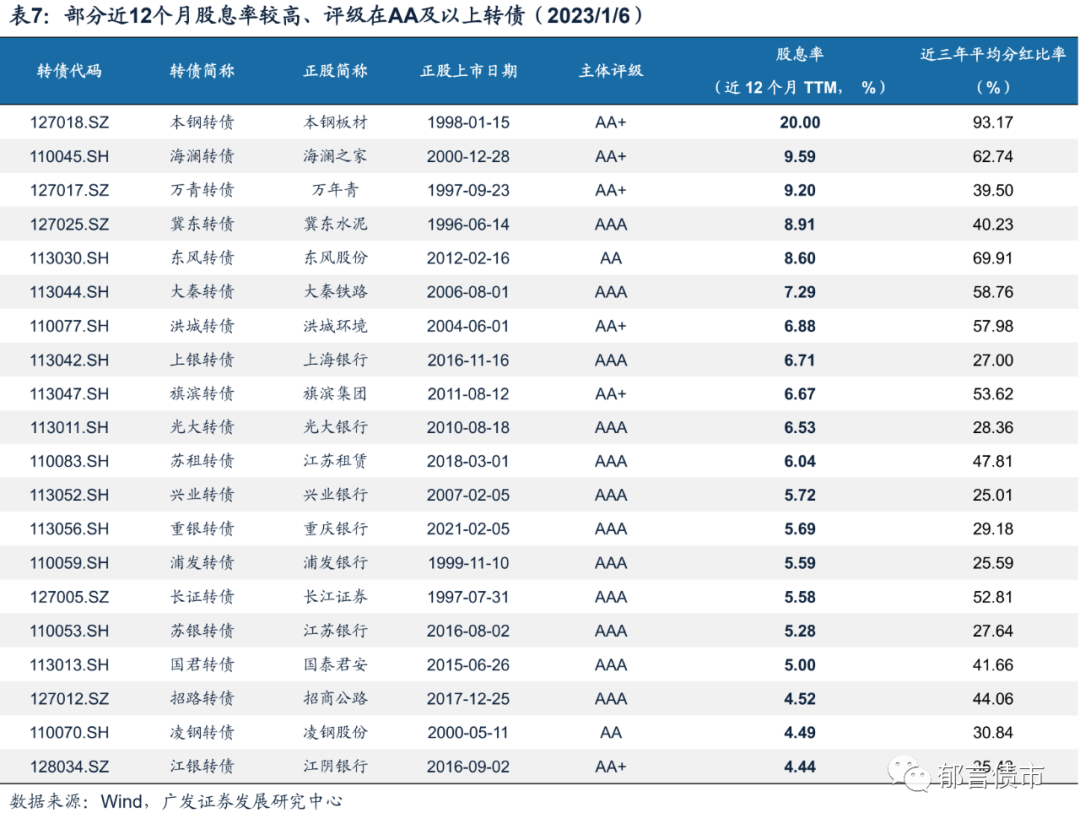Select the cell 招商公路
1080x824 pixels.
pyautogui.click(x=335, y=699)
